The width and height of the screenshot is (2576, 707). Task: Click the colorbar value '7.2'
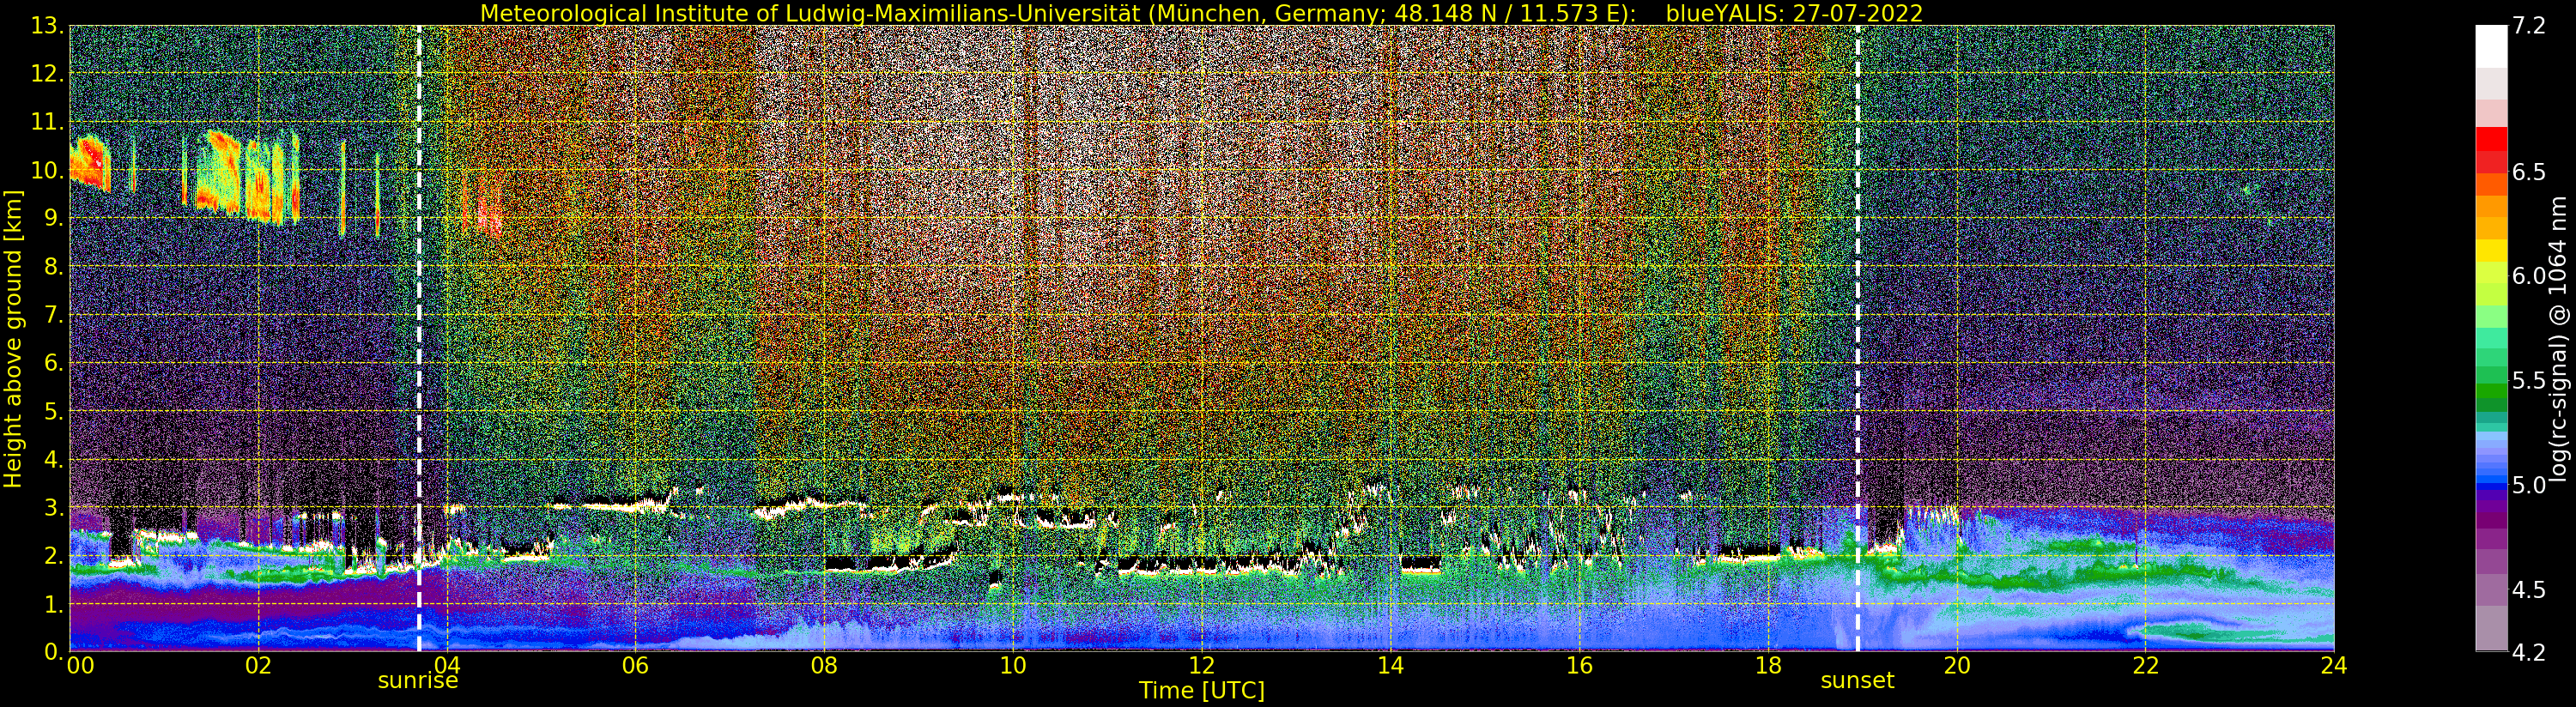pos(2529,26)
